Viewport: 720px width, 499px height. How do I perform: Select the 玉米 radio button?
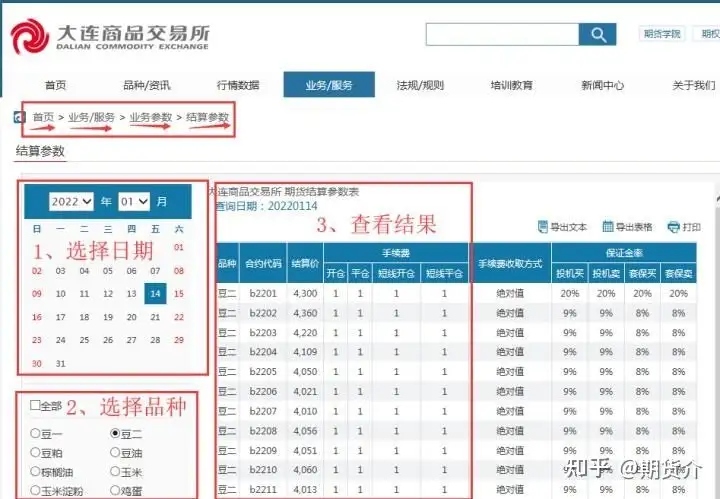tap(115, 471)
